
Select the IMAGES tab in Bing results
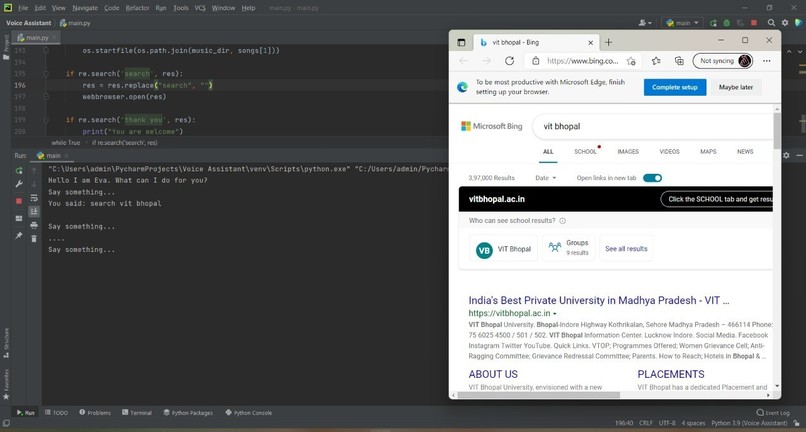pos(628,152)
